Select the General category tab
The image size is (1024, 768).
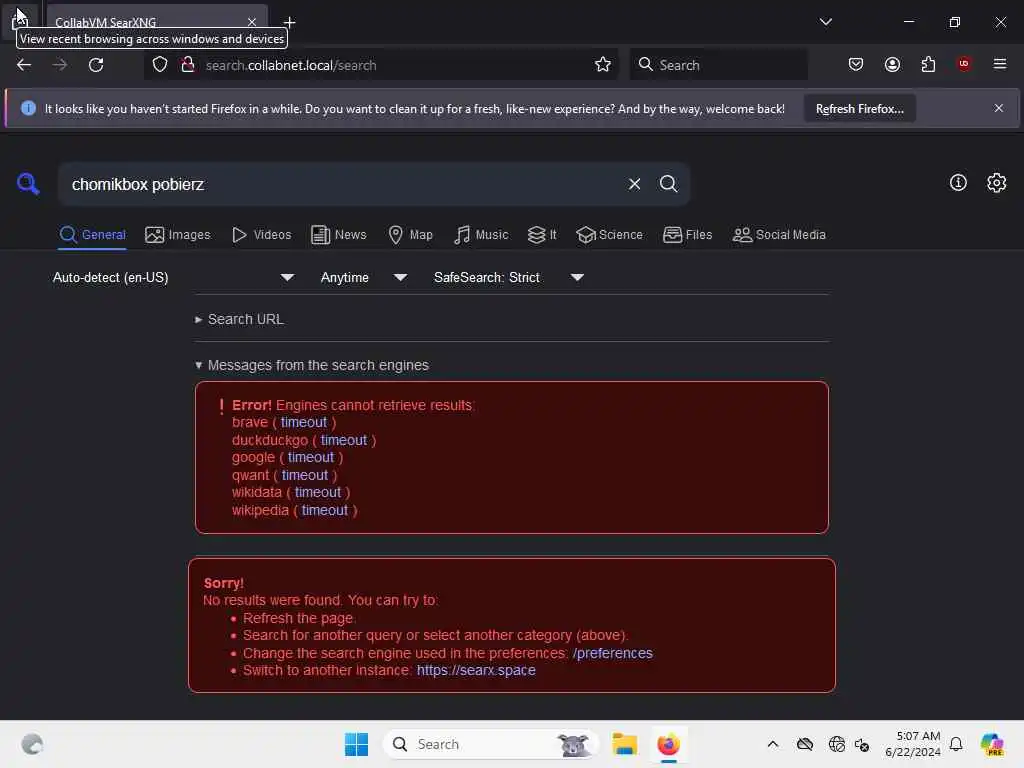point(92,234)
